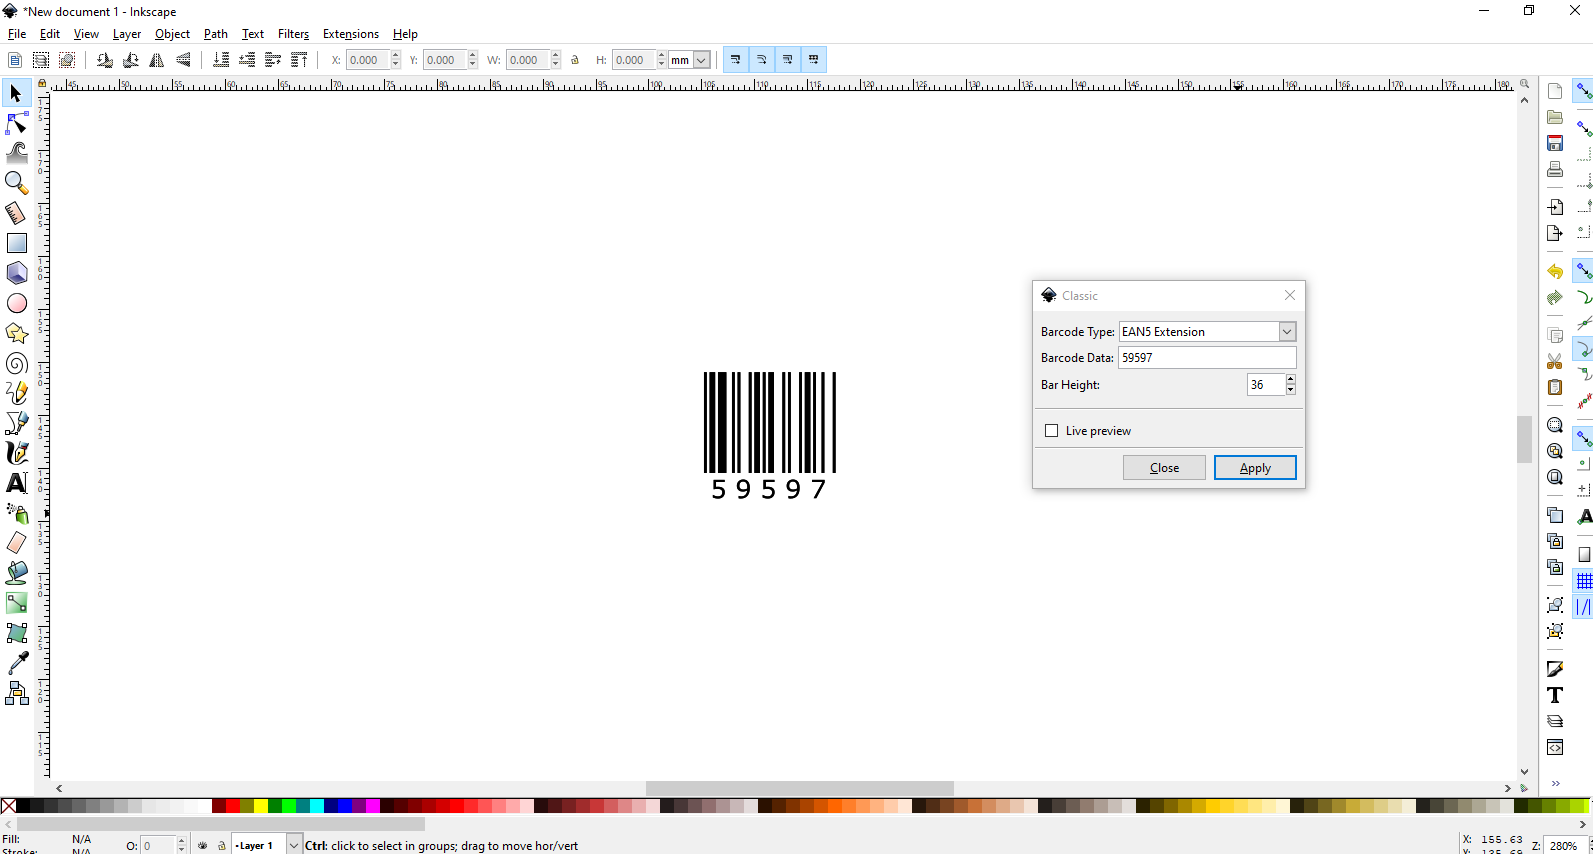Select the Star polygon tool
1593x854 pixels.
16,333
